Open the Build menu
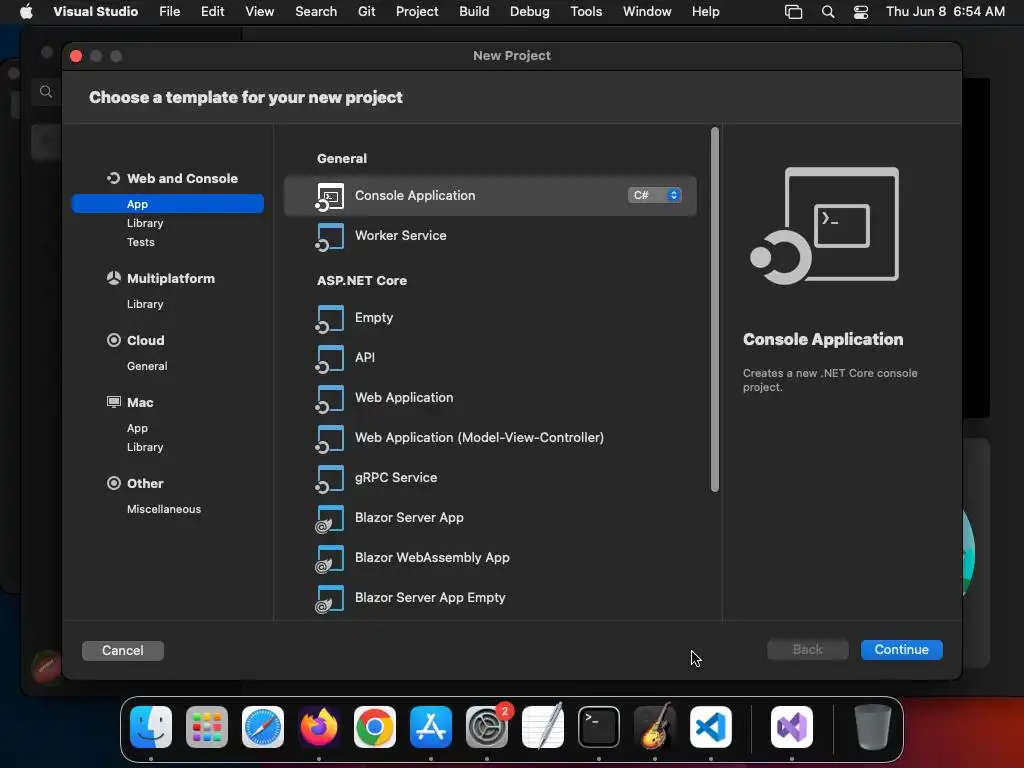 [474, 12]
